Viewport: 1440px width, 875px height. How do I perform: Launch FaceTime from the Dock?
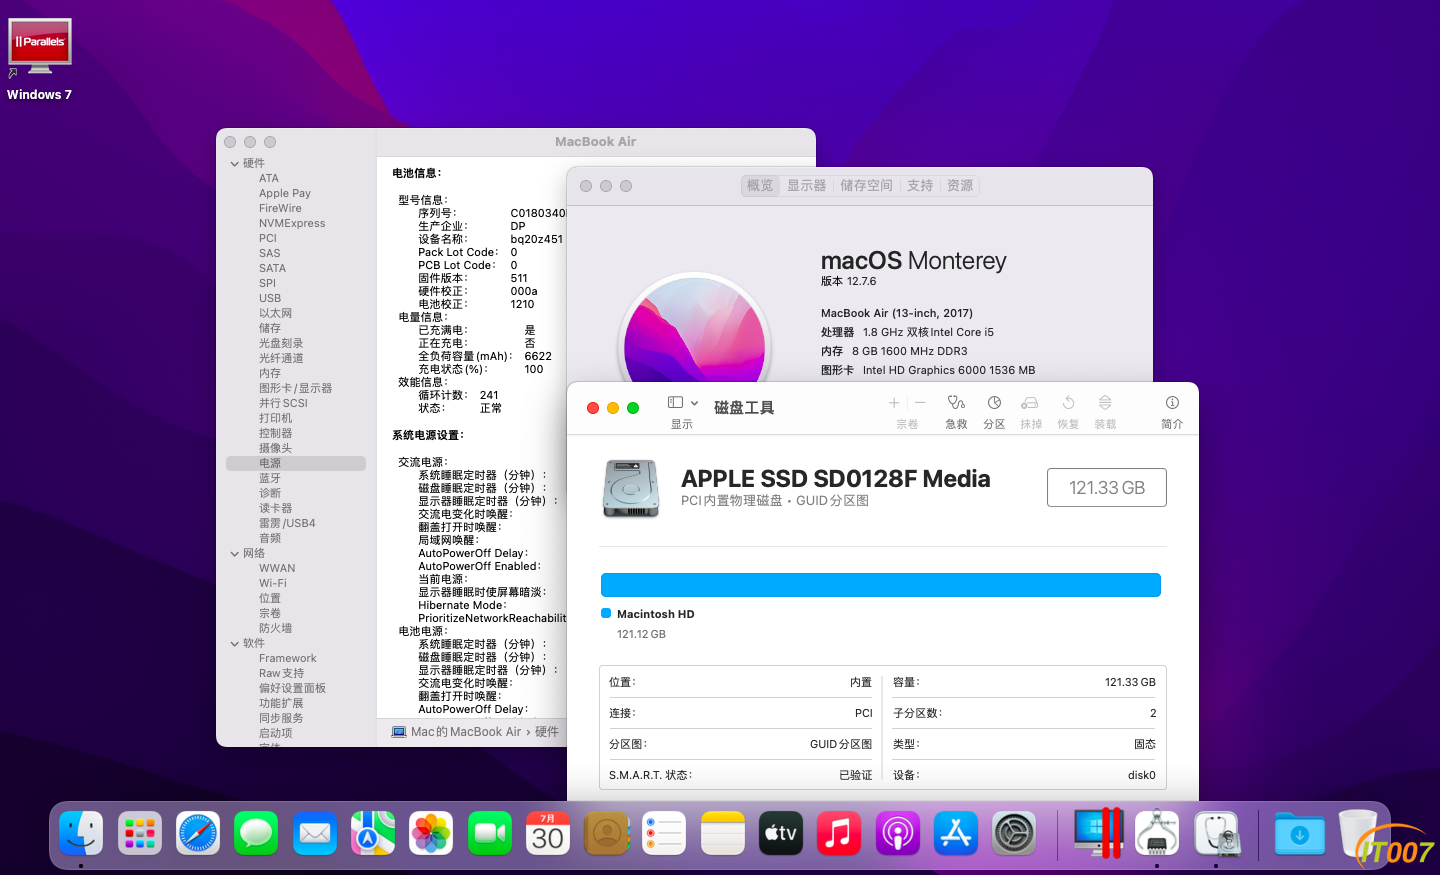pos(490,833)
